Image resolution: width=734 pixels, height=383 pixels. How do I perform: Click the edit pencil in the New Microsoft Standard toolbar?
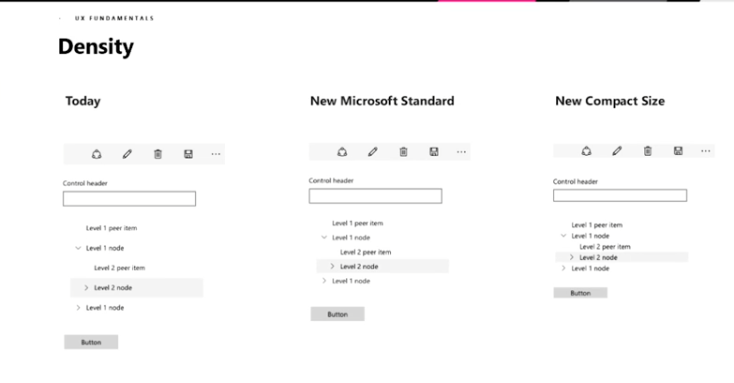pyautogui.click(x=373, y=152)
